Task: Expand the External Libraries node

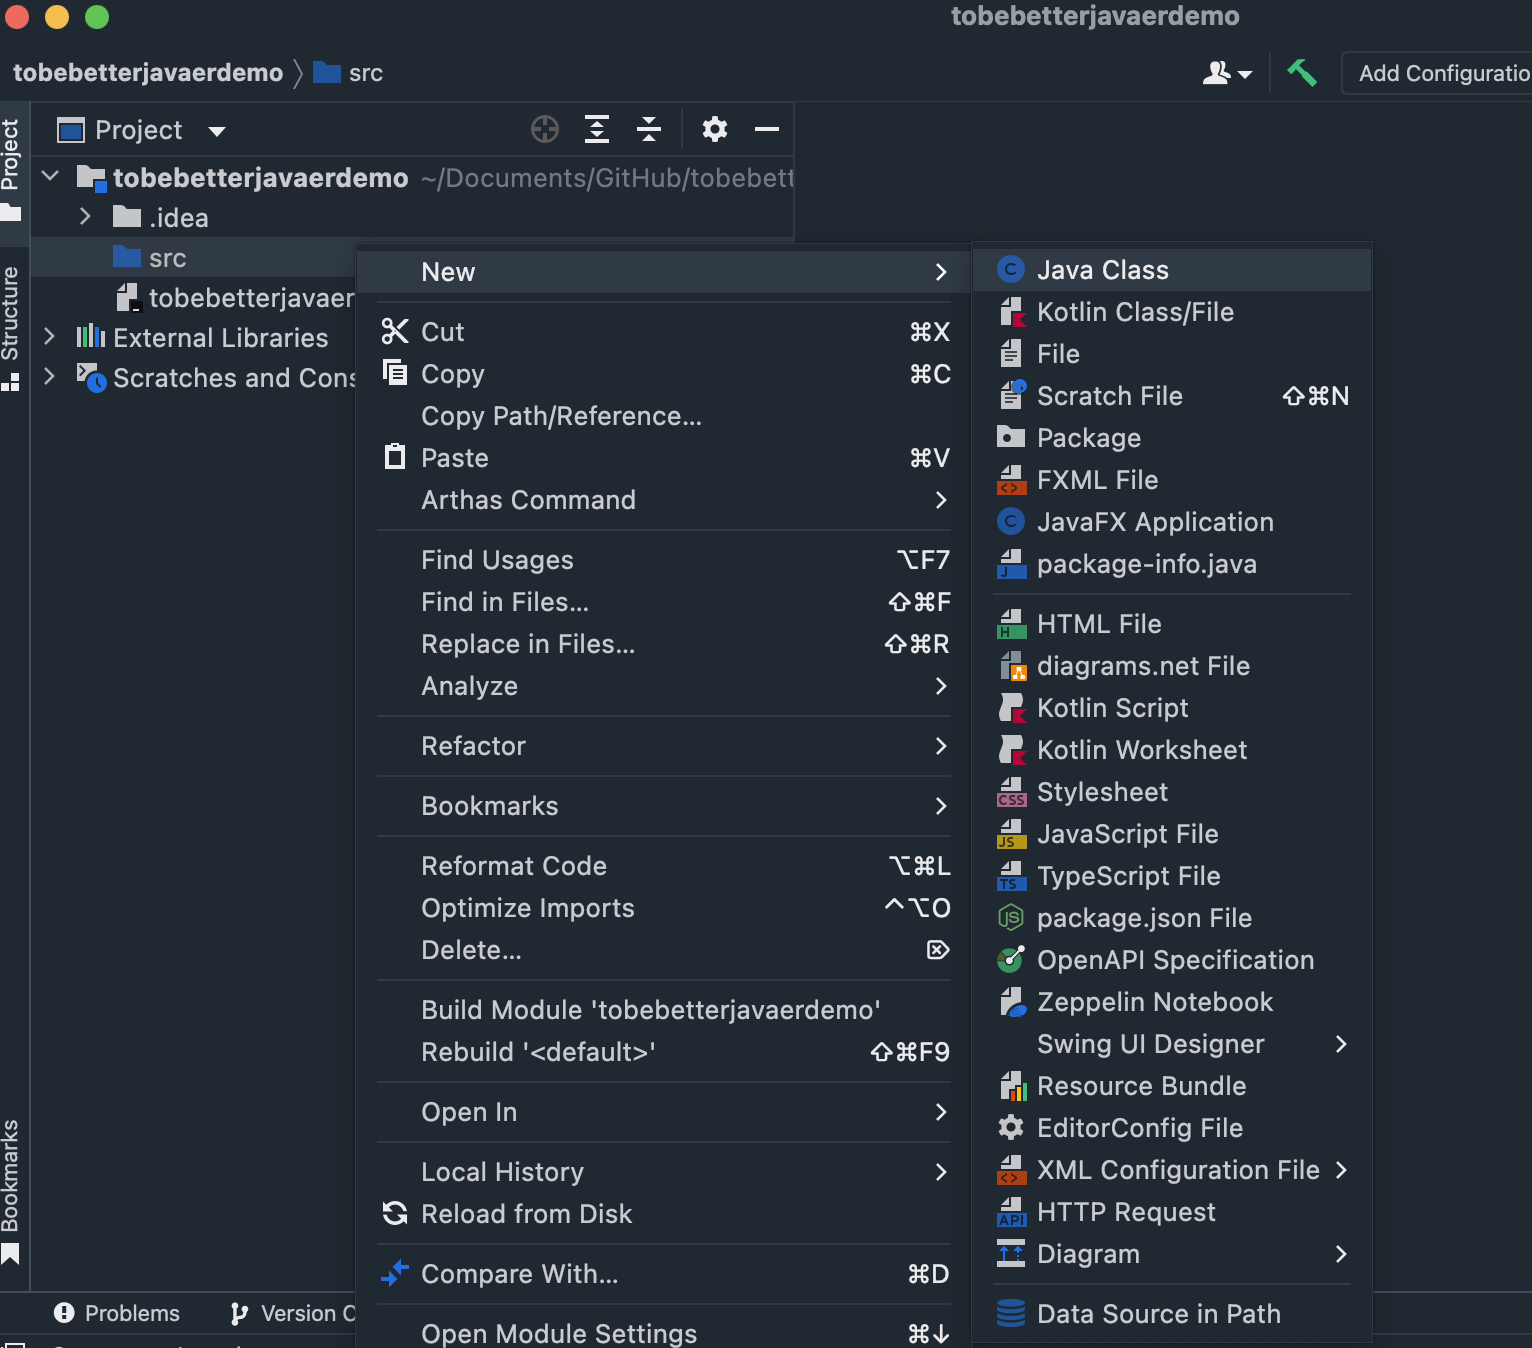Action: pos(49,337)
